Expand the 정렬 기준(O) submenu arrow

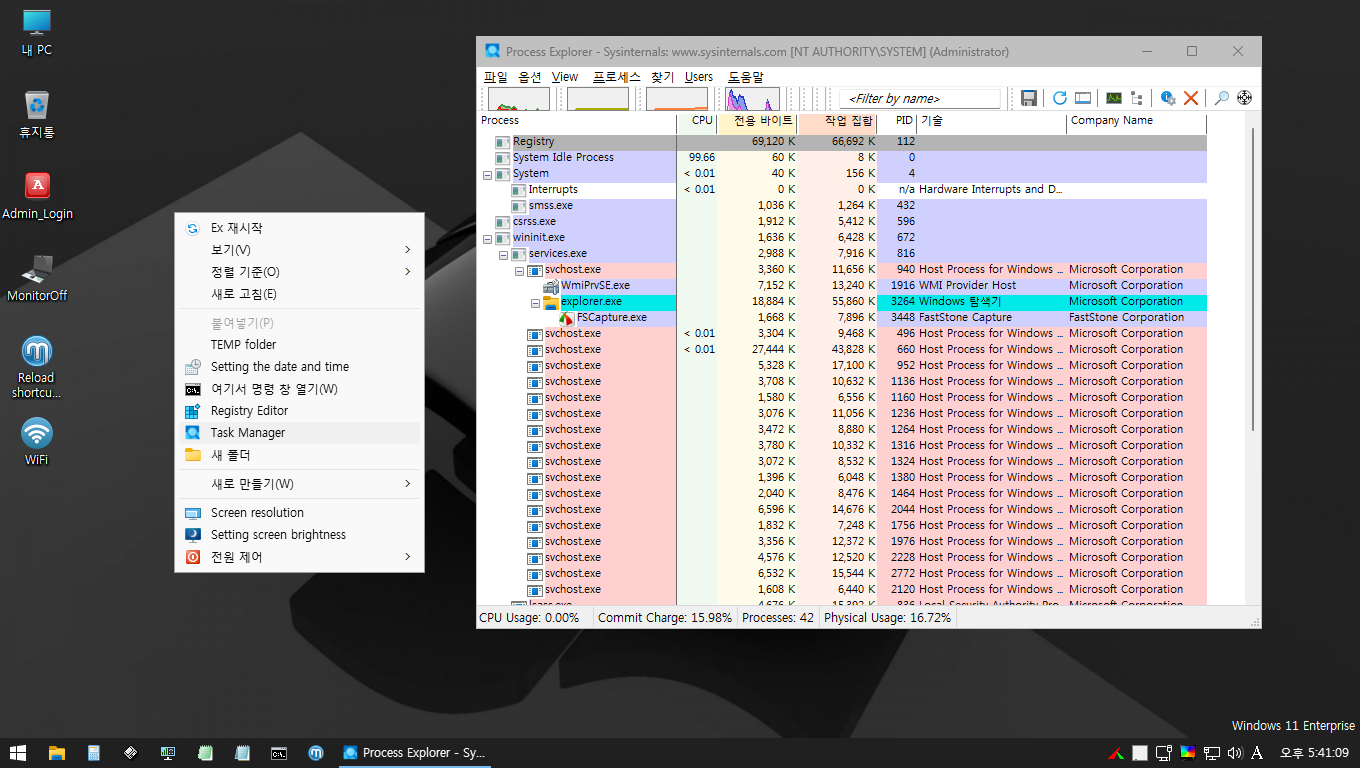[x=407, y=271]
